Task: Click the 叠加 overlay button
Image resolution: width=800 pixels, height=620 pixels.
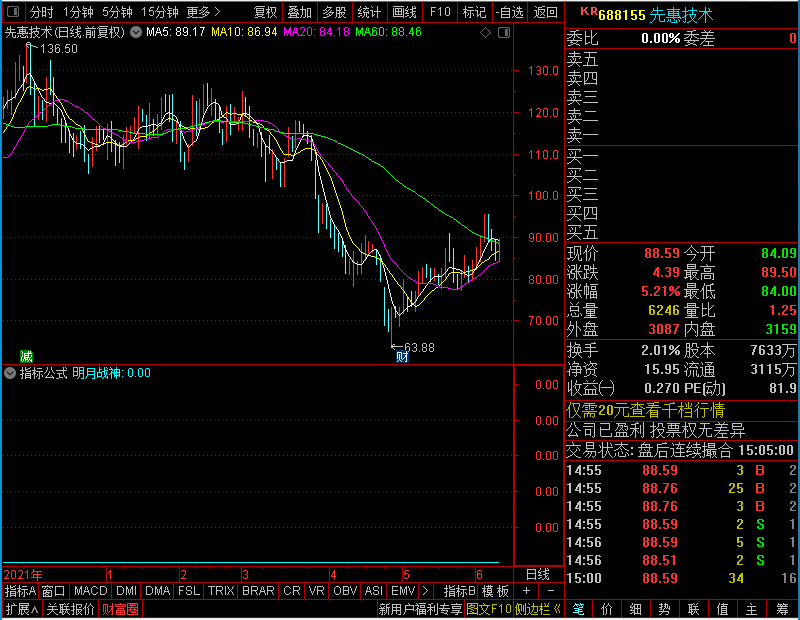Action: [299, 12]
